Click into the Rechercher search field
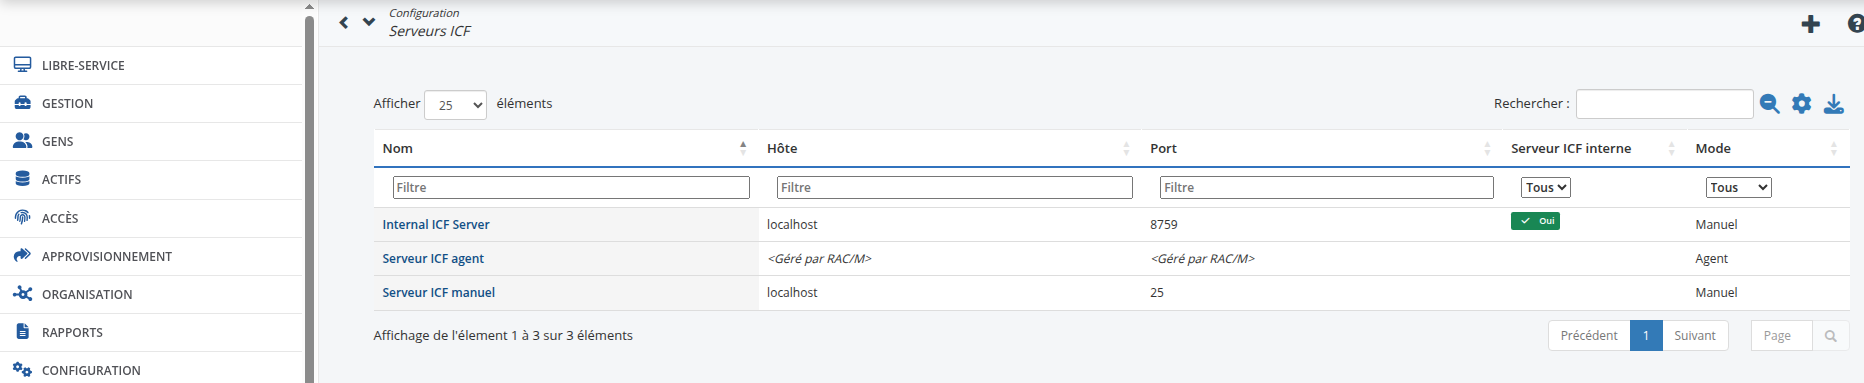This screenshot has height=383, width=1864. [1664, 104]
